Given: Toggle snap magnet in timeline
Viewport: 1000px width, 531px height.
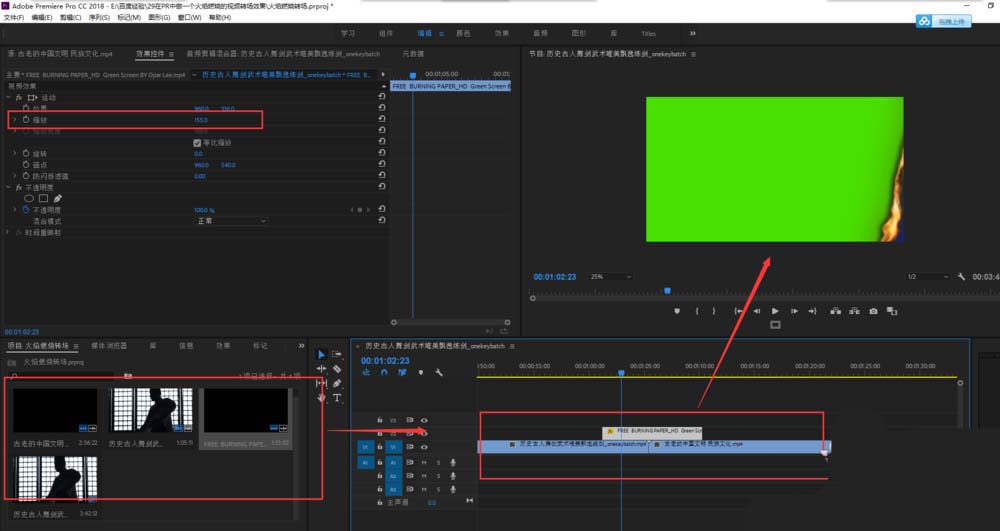Looking at the screenshot, I should coord(384,372).
